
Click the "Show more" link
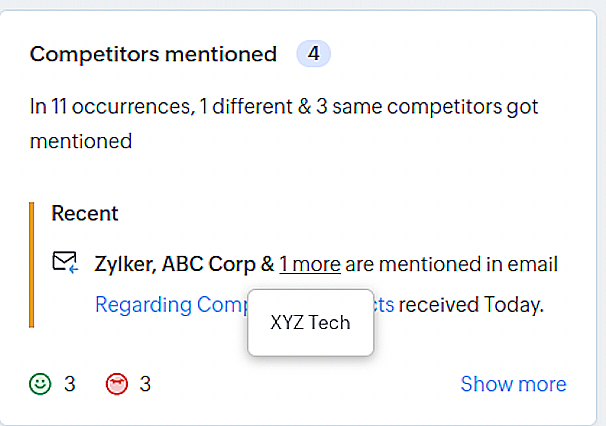[x=513, y=384]
